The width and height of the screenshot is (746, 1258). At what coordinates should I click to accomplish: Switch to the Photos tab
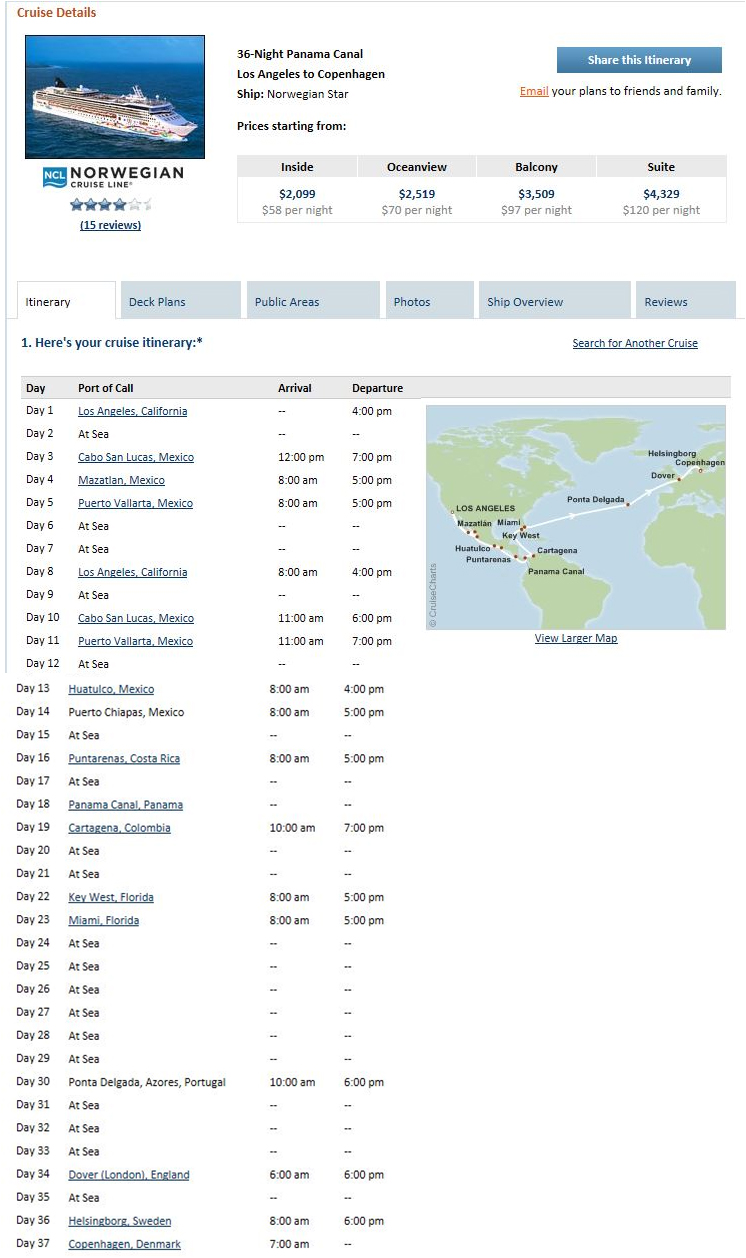point(430,301)
